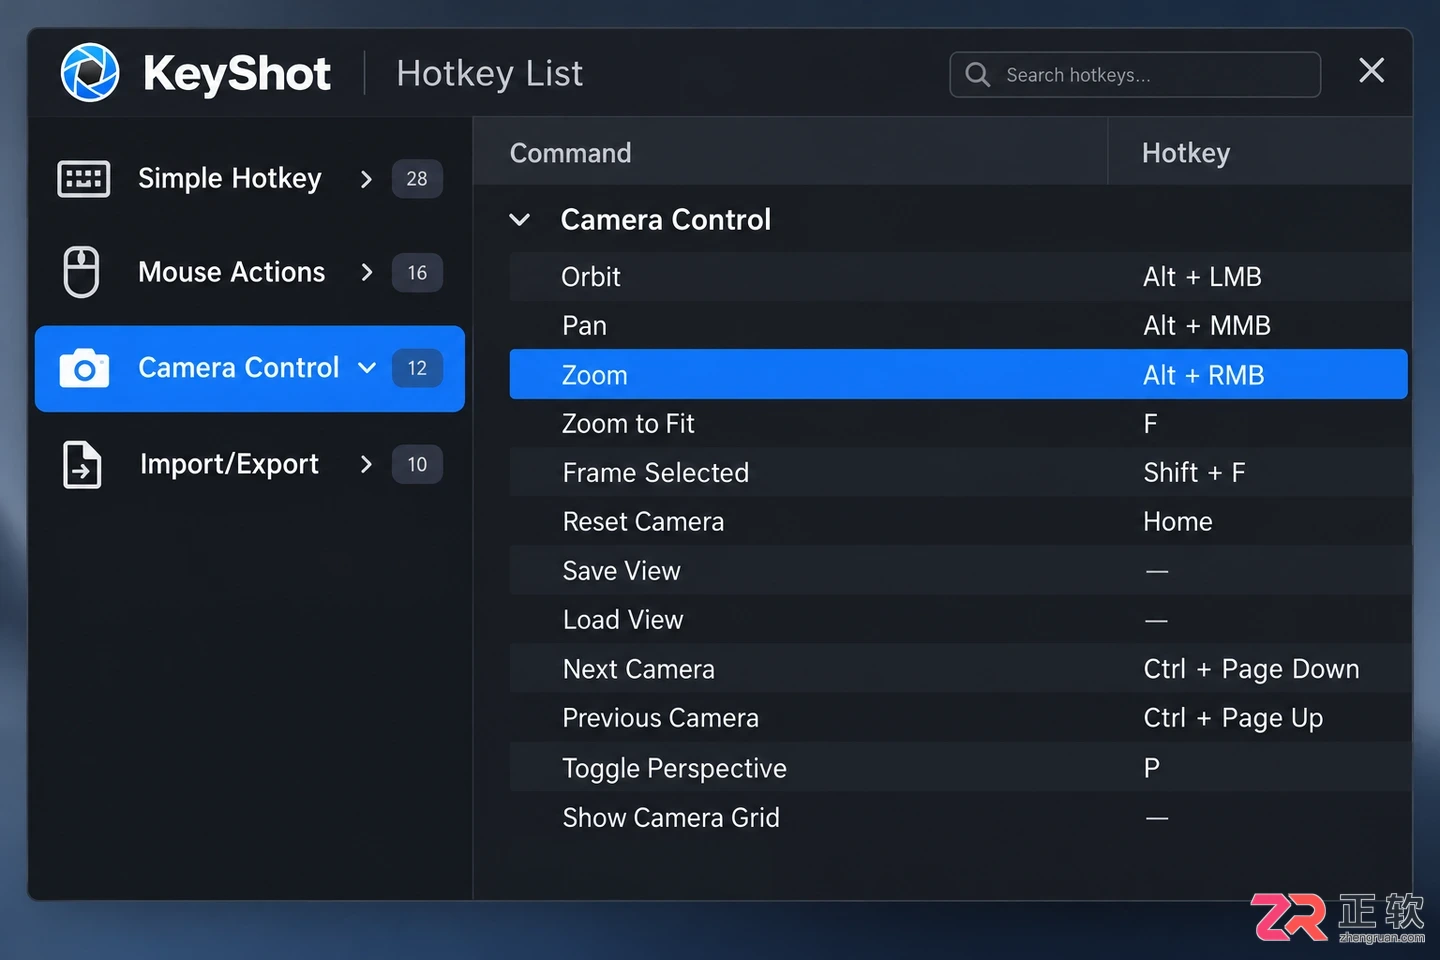Collapse the Camera Control sidebar chevron
The image size is (1440, 960).
[367, 368]
